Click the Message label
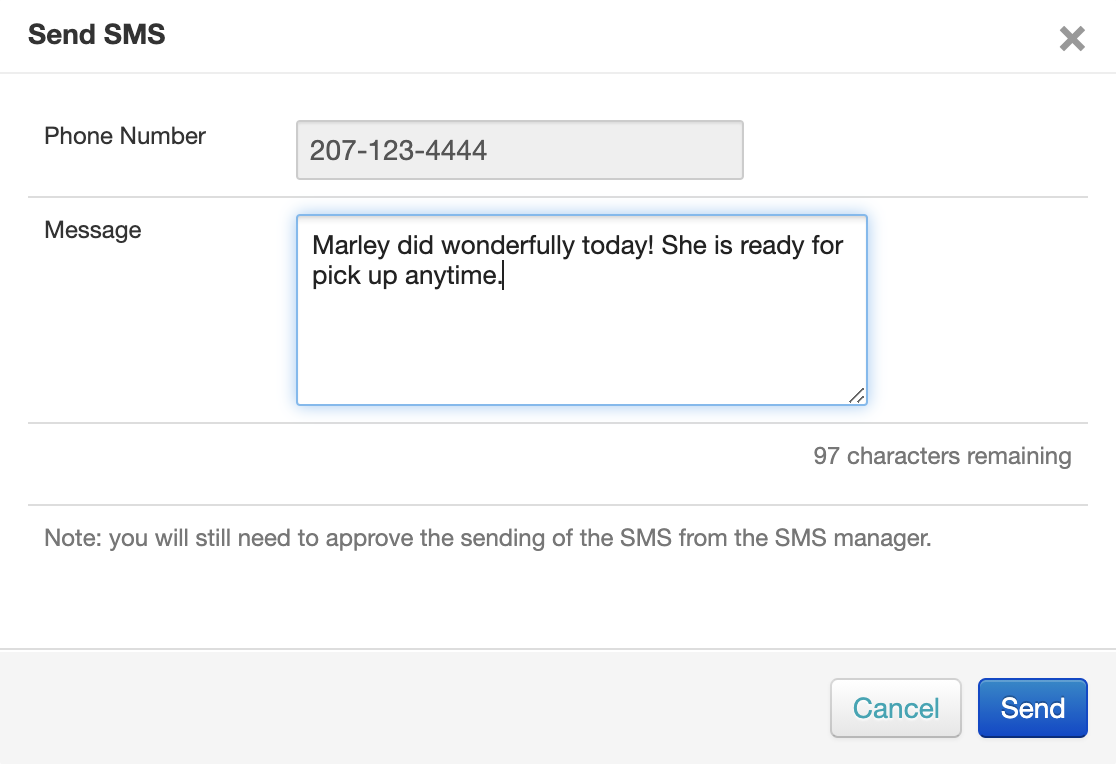The image size is (1116, 764). point(93,230)
